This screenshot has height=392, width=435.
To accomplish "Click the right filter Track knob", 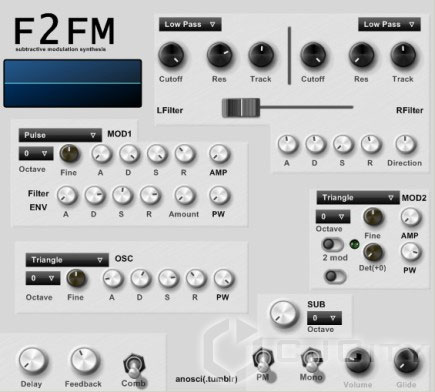I will (x=403, y=55).
